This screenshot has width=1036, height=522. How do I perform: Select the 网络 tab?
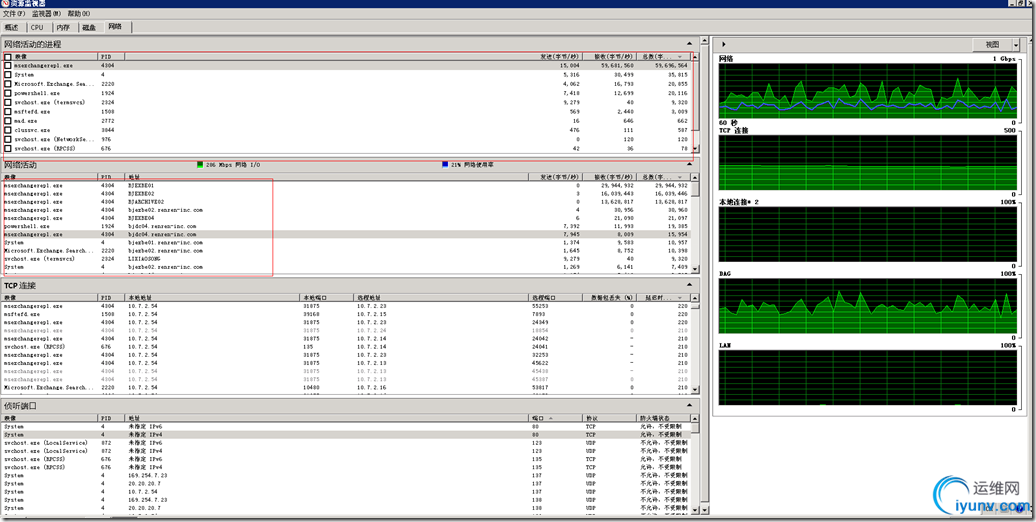coord(116,26)
